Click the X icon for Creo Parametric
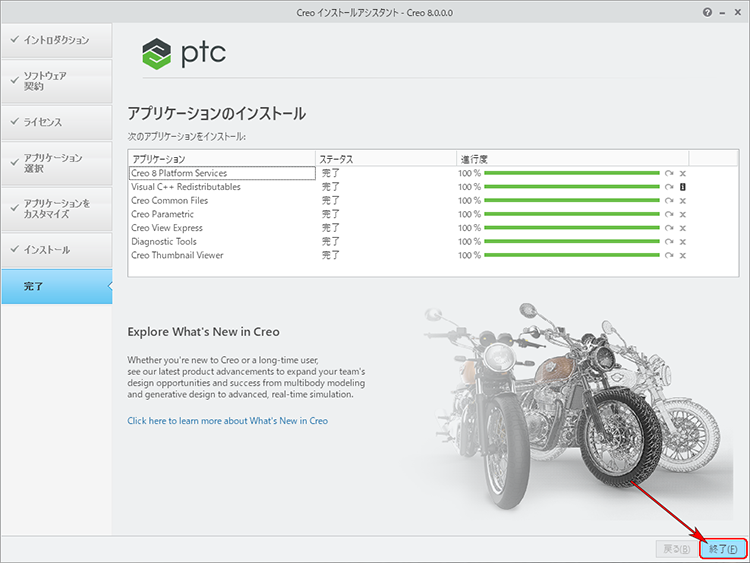 [x=683, y=215]
